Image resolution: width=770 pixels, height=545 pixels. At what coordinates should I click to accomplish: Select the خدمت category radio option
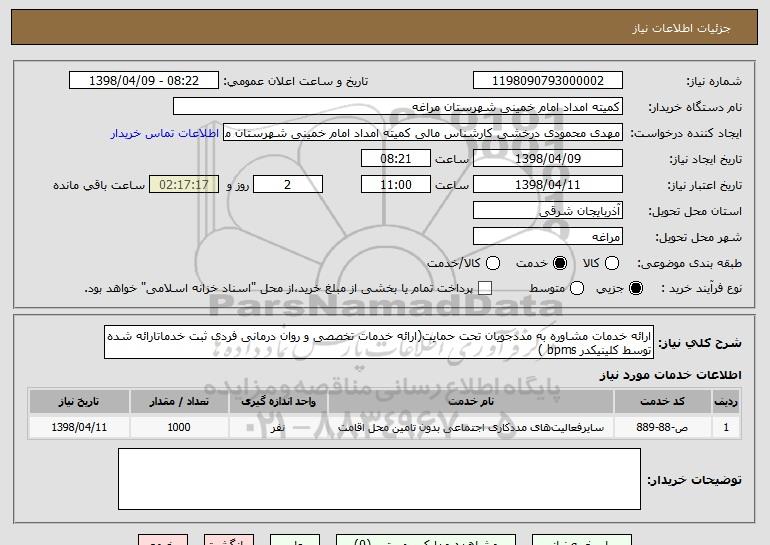click(x=559, y=263)
